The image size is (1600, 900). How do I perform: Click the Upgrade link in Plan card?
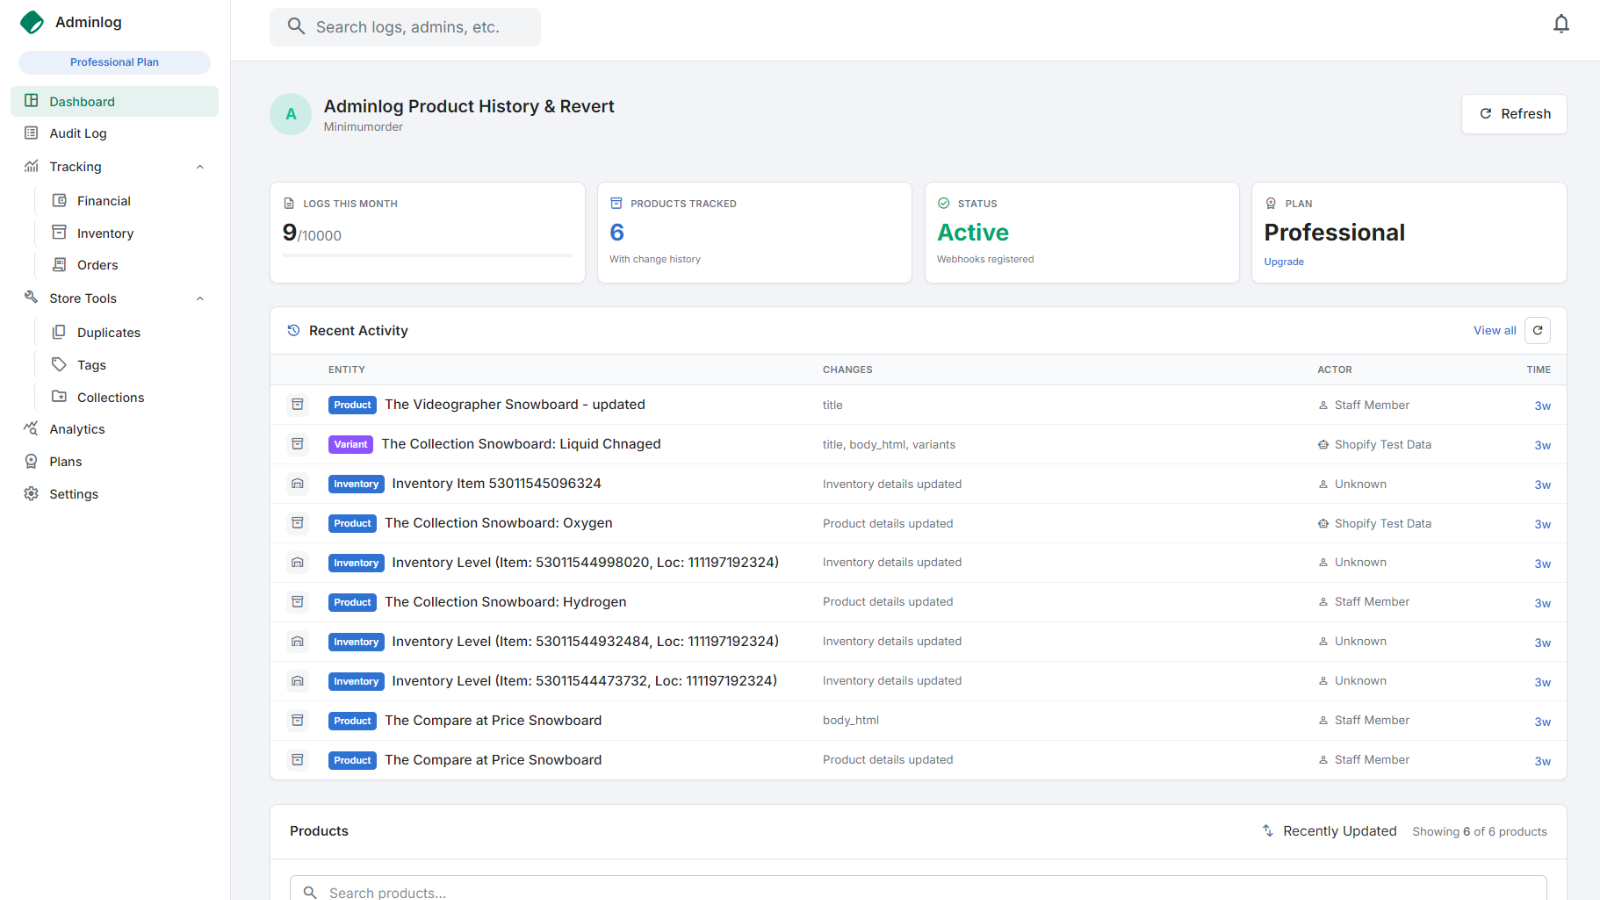point(1283,262)
